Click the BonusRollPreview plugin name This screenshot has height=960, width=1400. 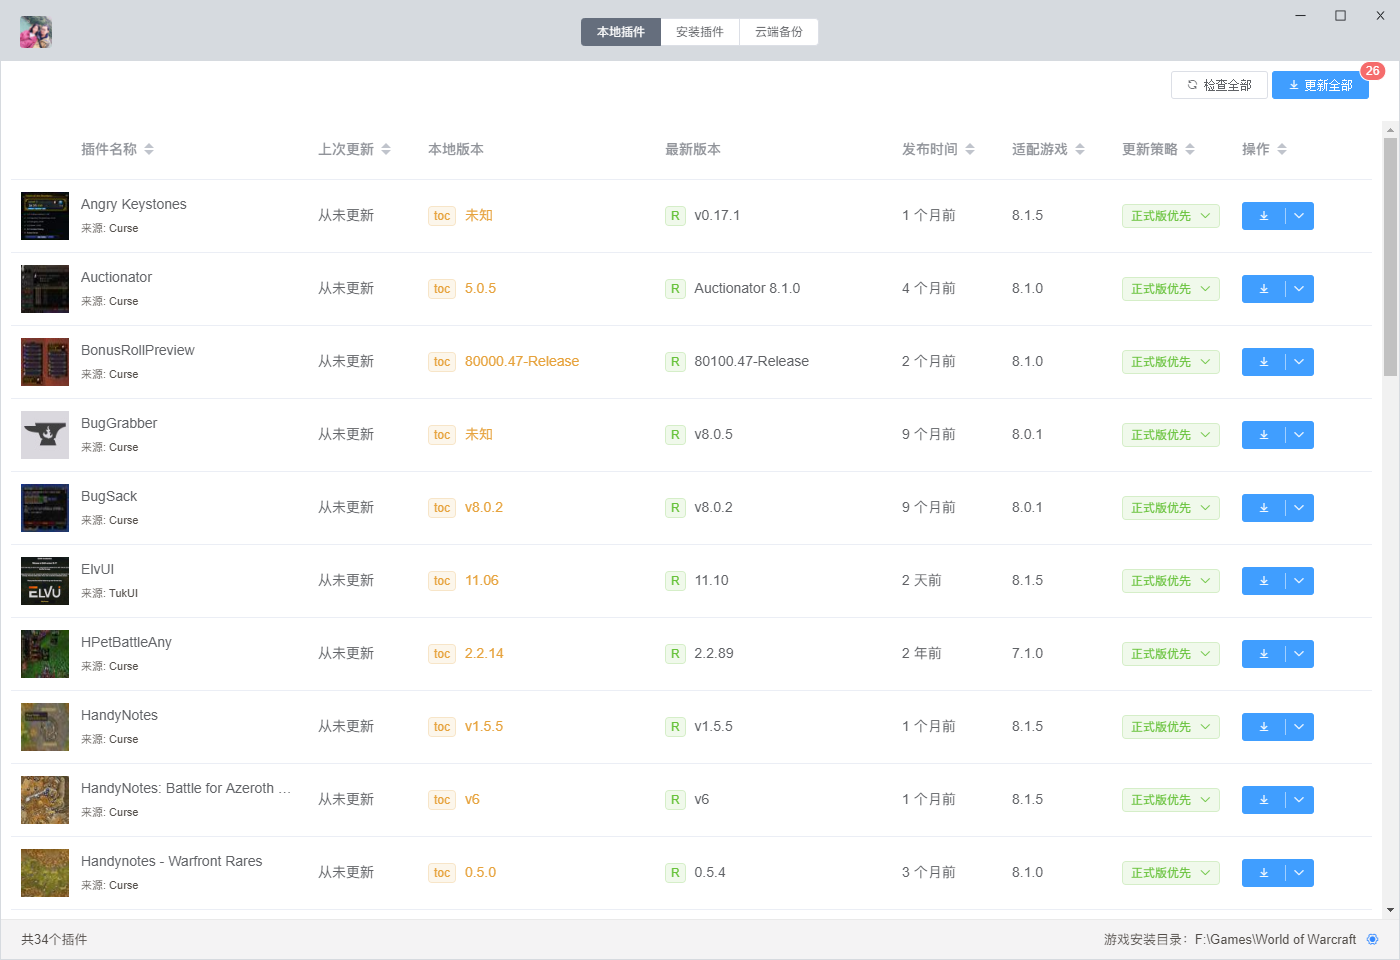138,350
